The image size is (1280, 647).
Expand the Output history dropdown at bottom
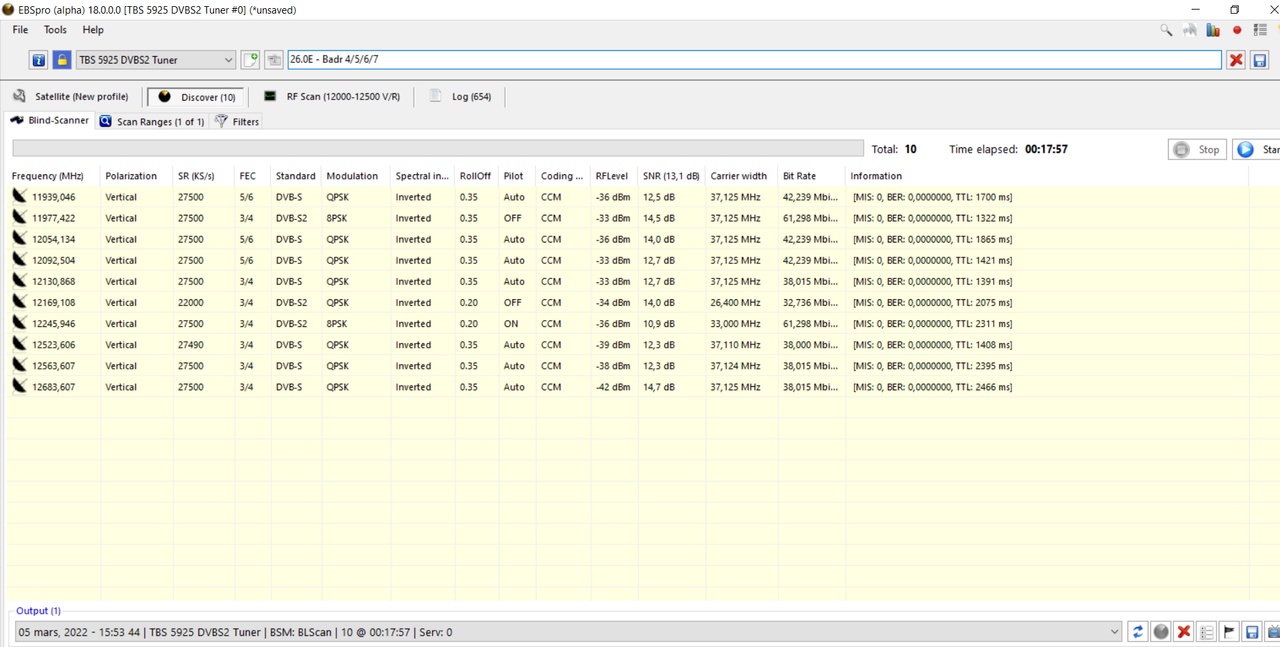(x=1115, y=632)
